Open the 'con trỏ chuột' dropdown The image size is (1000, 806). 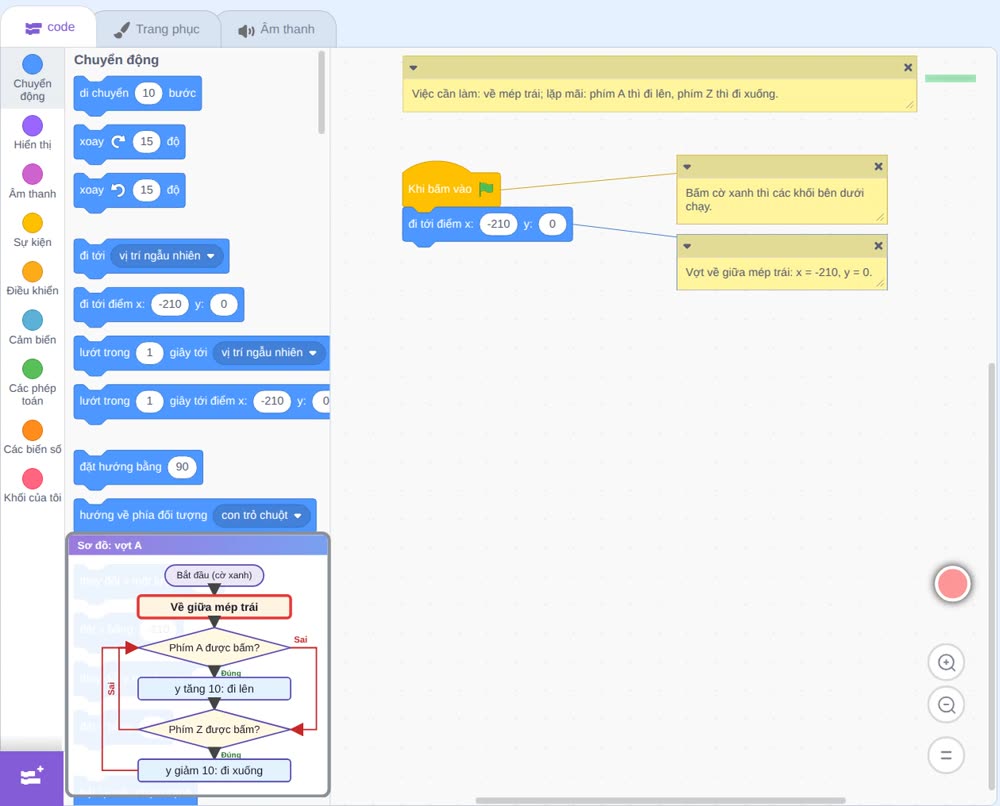(261, 515)
